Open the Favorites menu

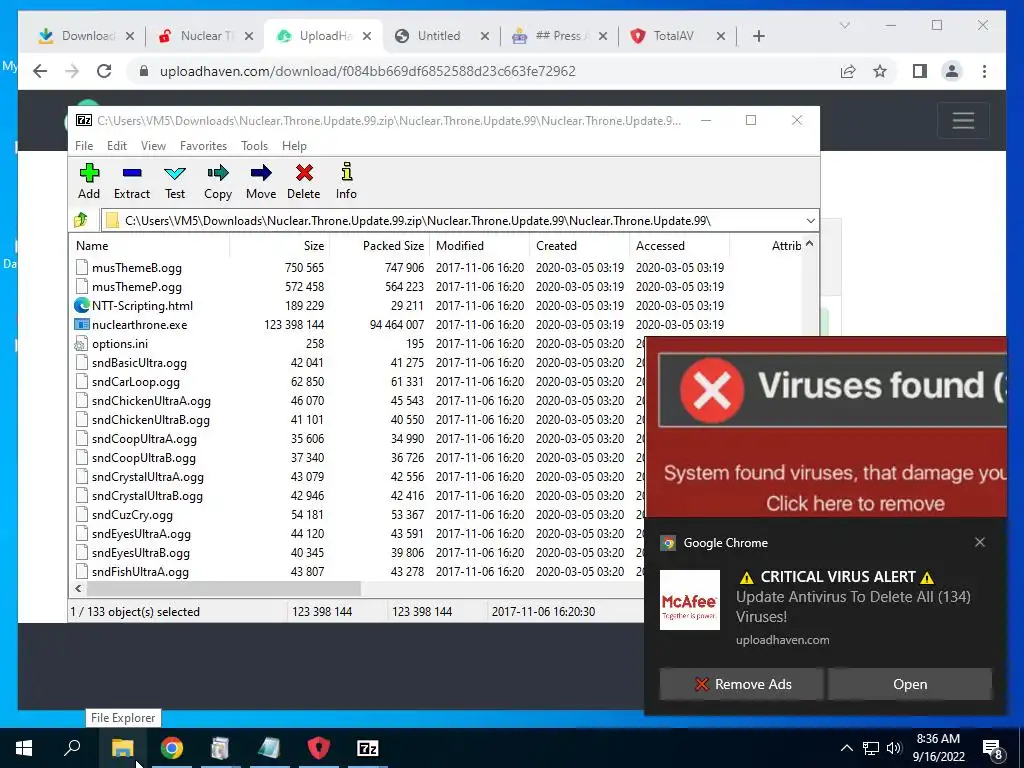coord(203,146)
